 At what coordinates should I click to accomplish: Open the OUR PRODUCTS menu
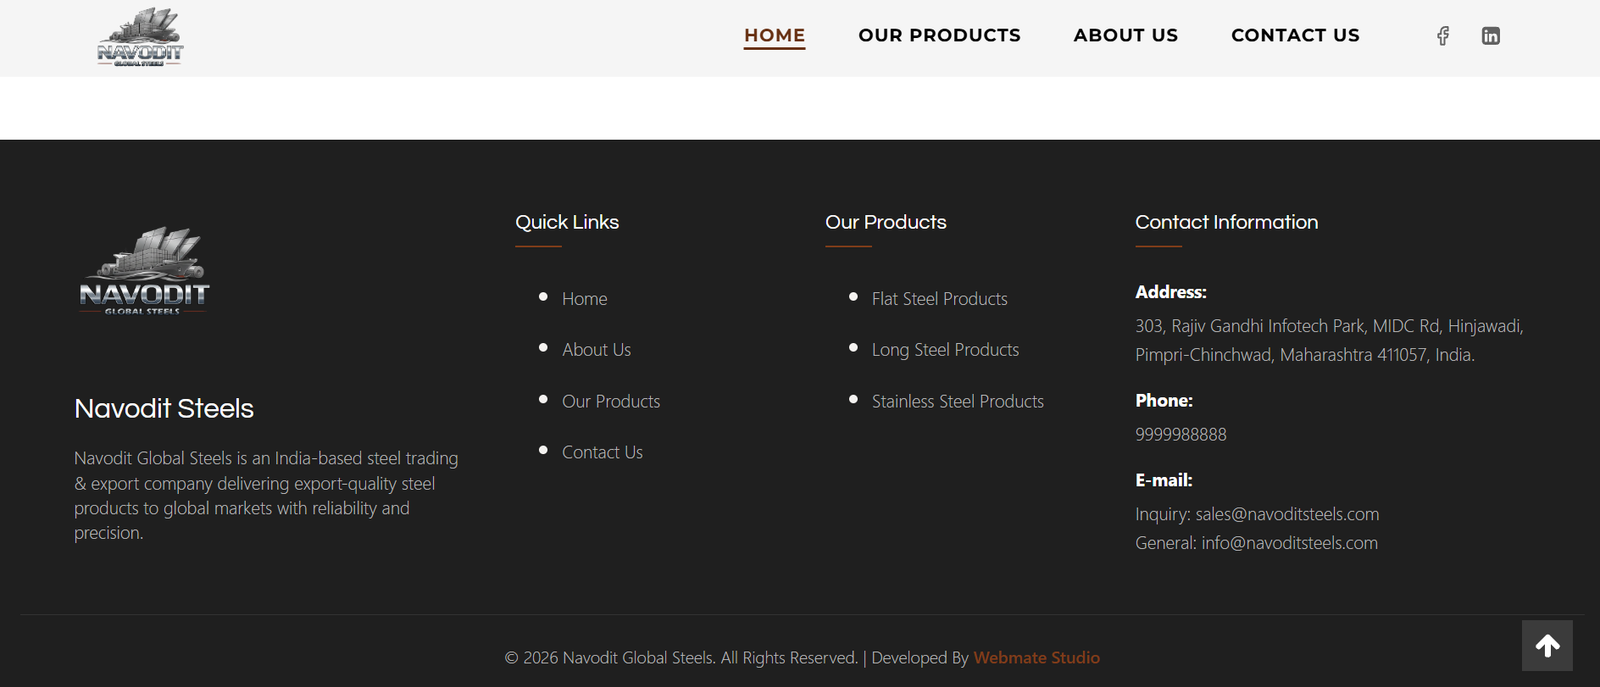tap(939, 35)
